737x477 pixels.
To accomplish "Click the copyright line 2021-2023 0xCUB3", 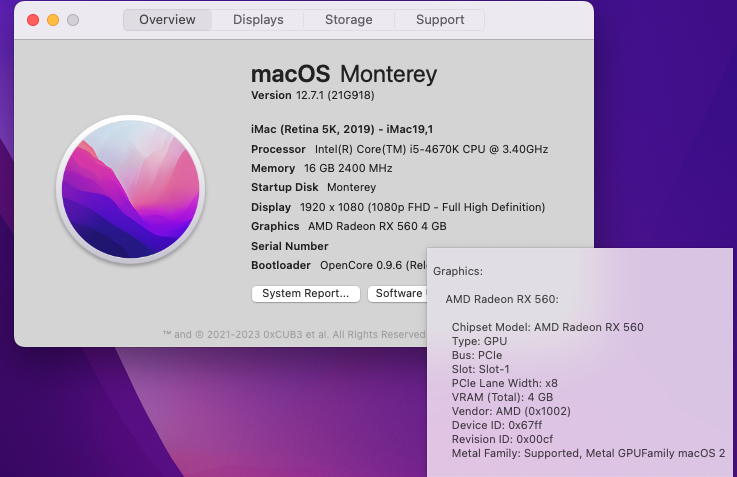I will click(x=293, y=335).
